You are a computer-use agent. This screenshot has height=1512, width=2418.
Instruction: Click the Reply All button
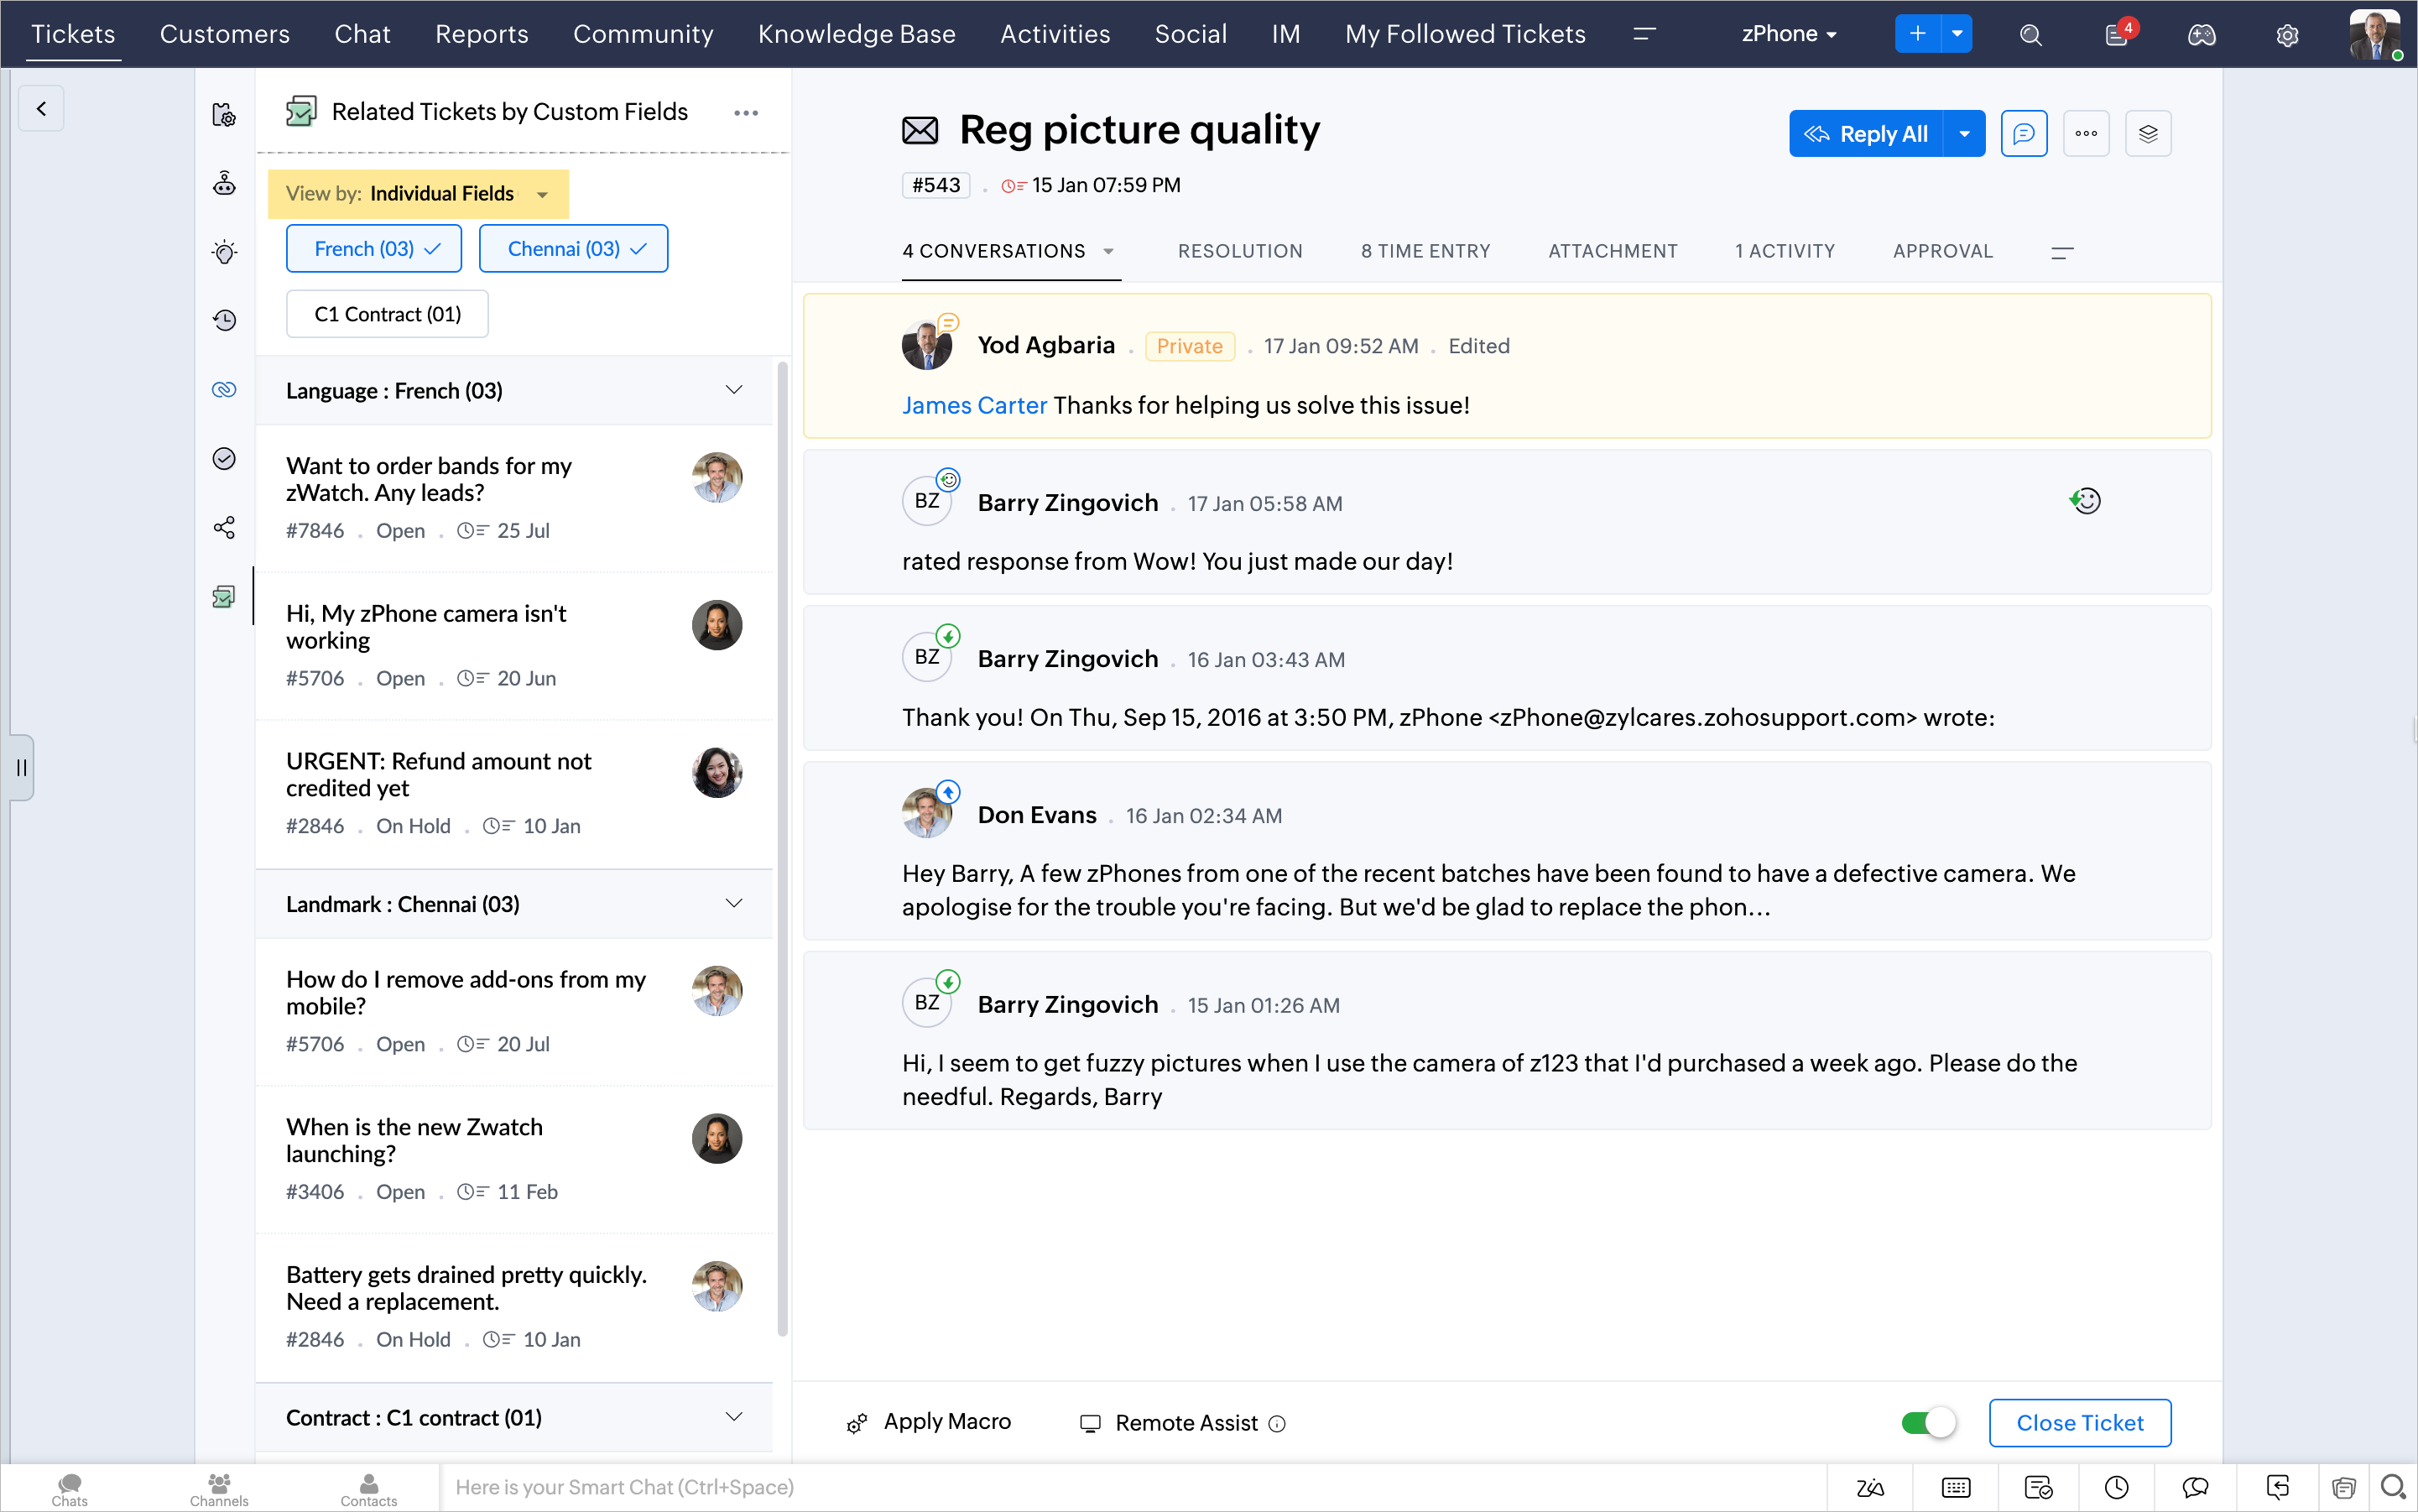pyautogui.click(x=1866, y=133)
